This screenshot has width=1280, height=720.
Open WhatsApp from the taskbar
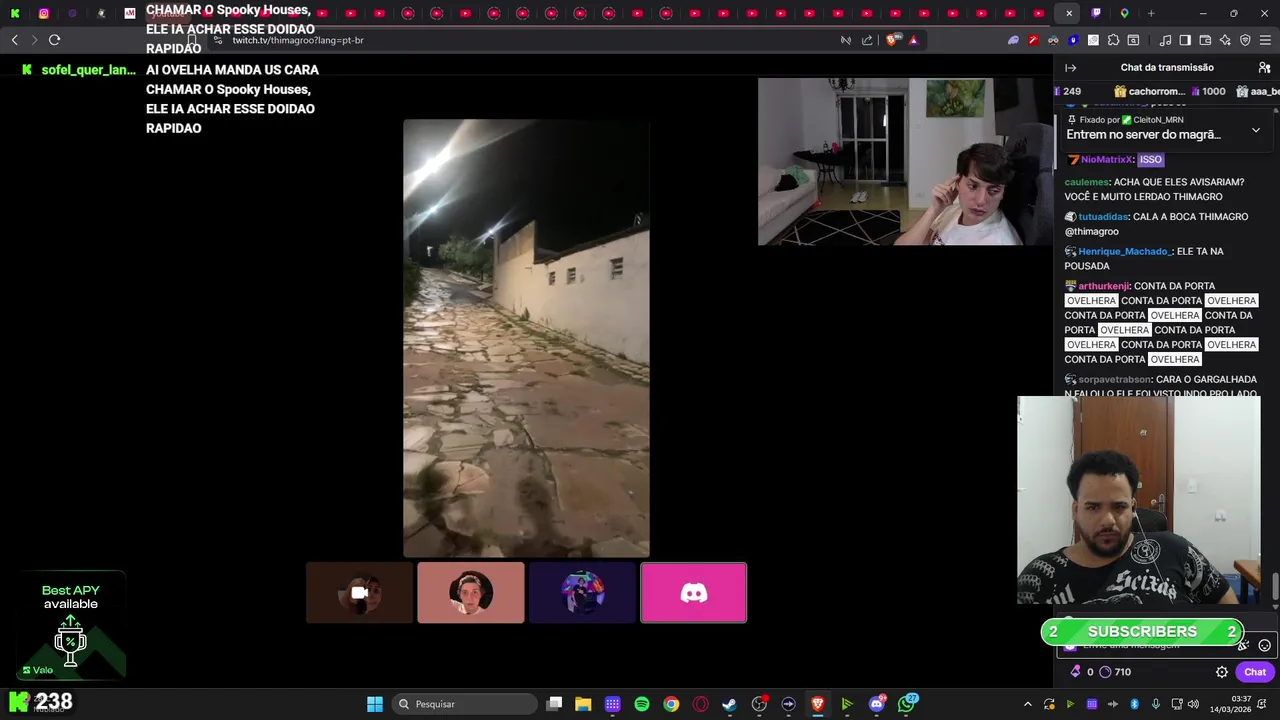[906, 704]
